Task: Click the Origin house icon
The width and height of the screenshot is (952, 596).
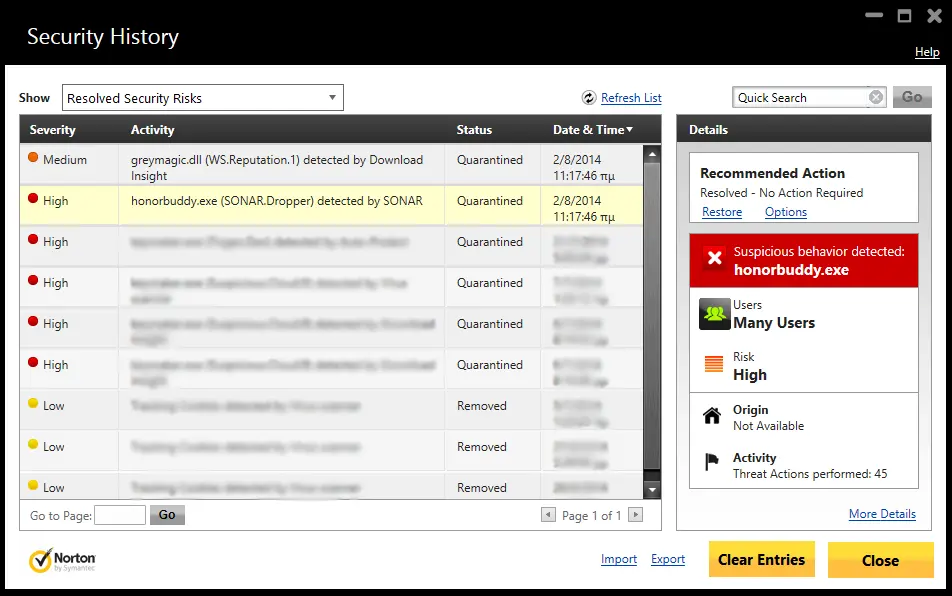Action: (712, 416)
